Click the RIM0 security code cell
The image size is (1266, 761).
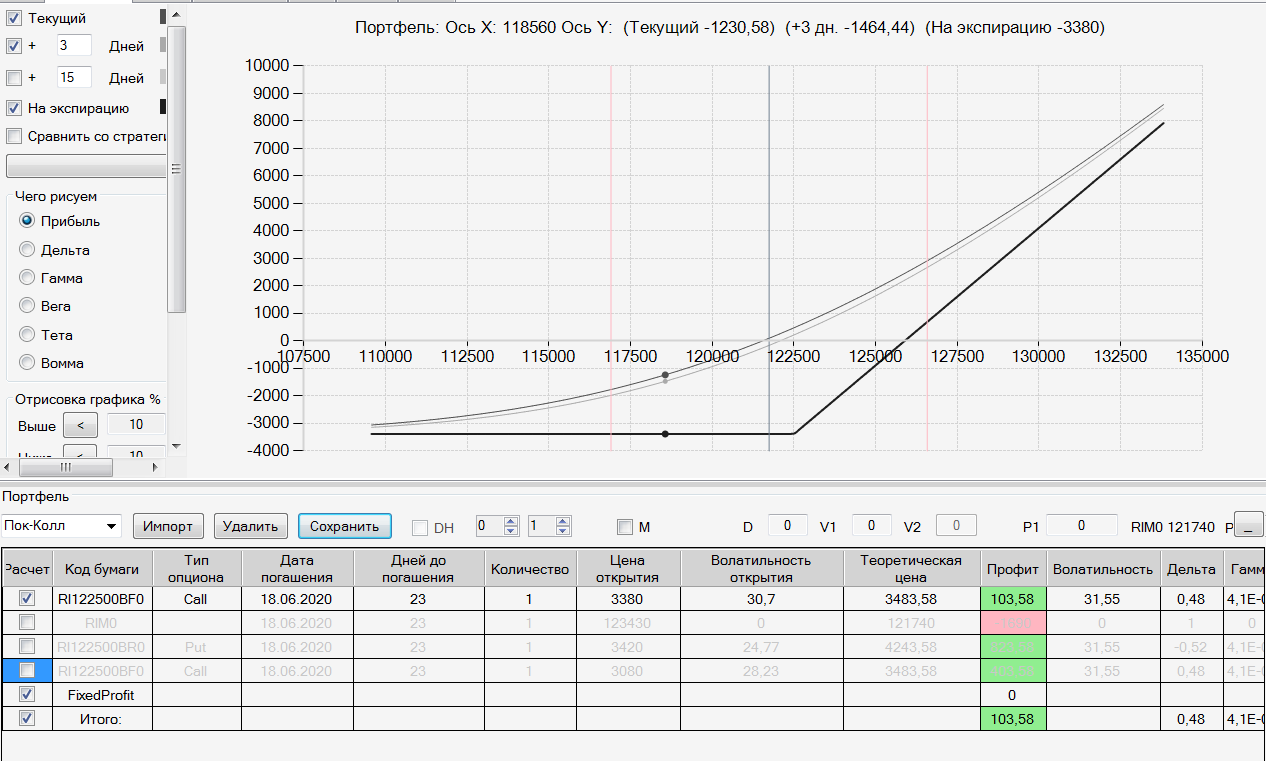click(x=101, y=622)
